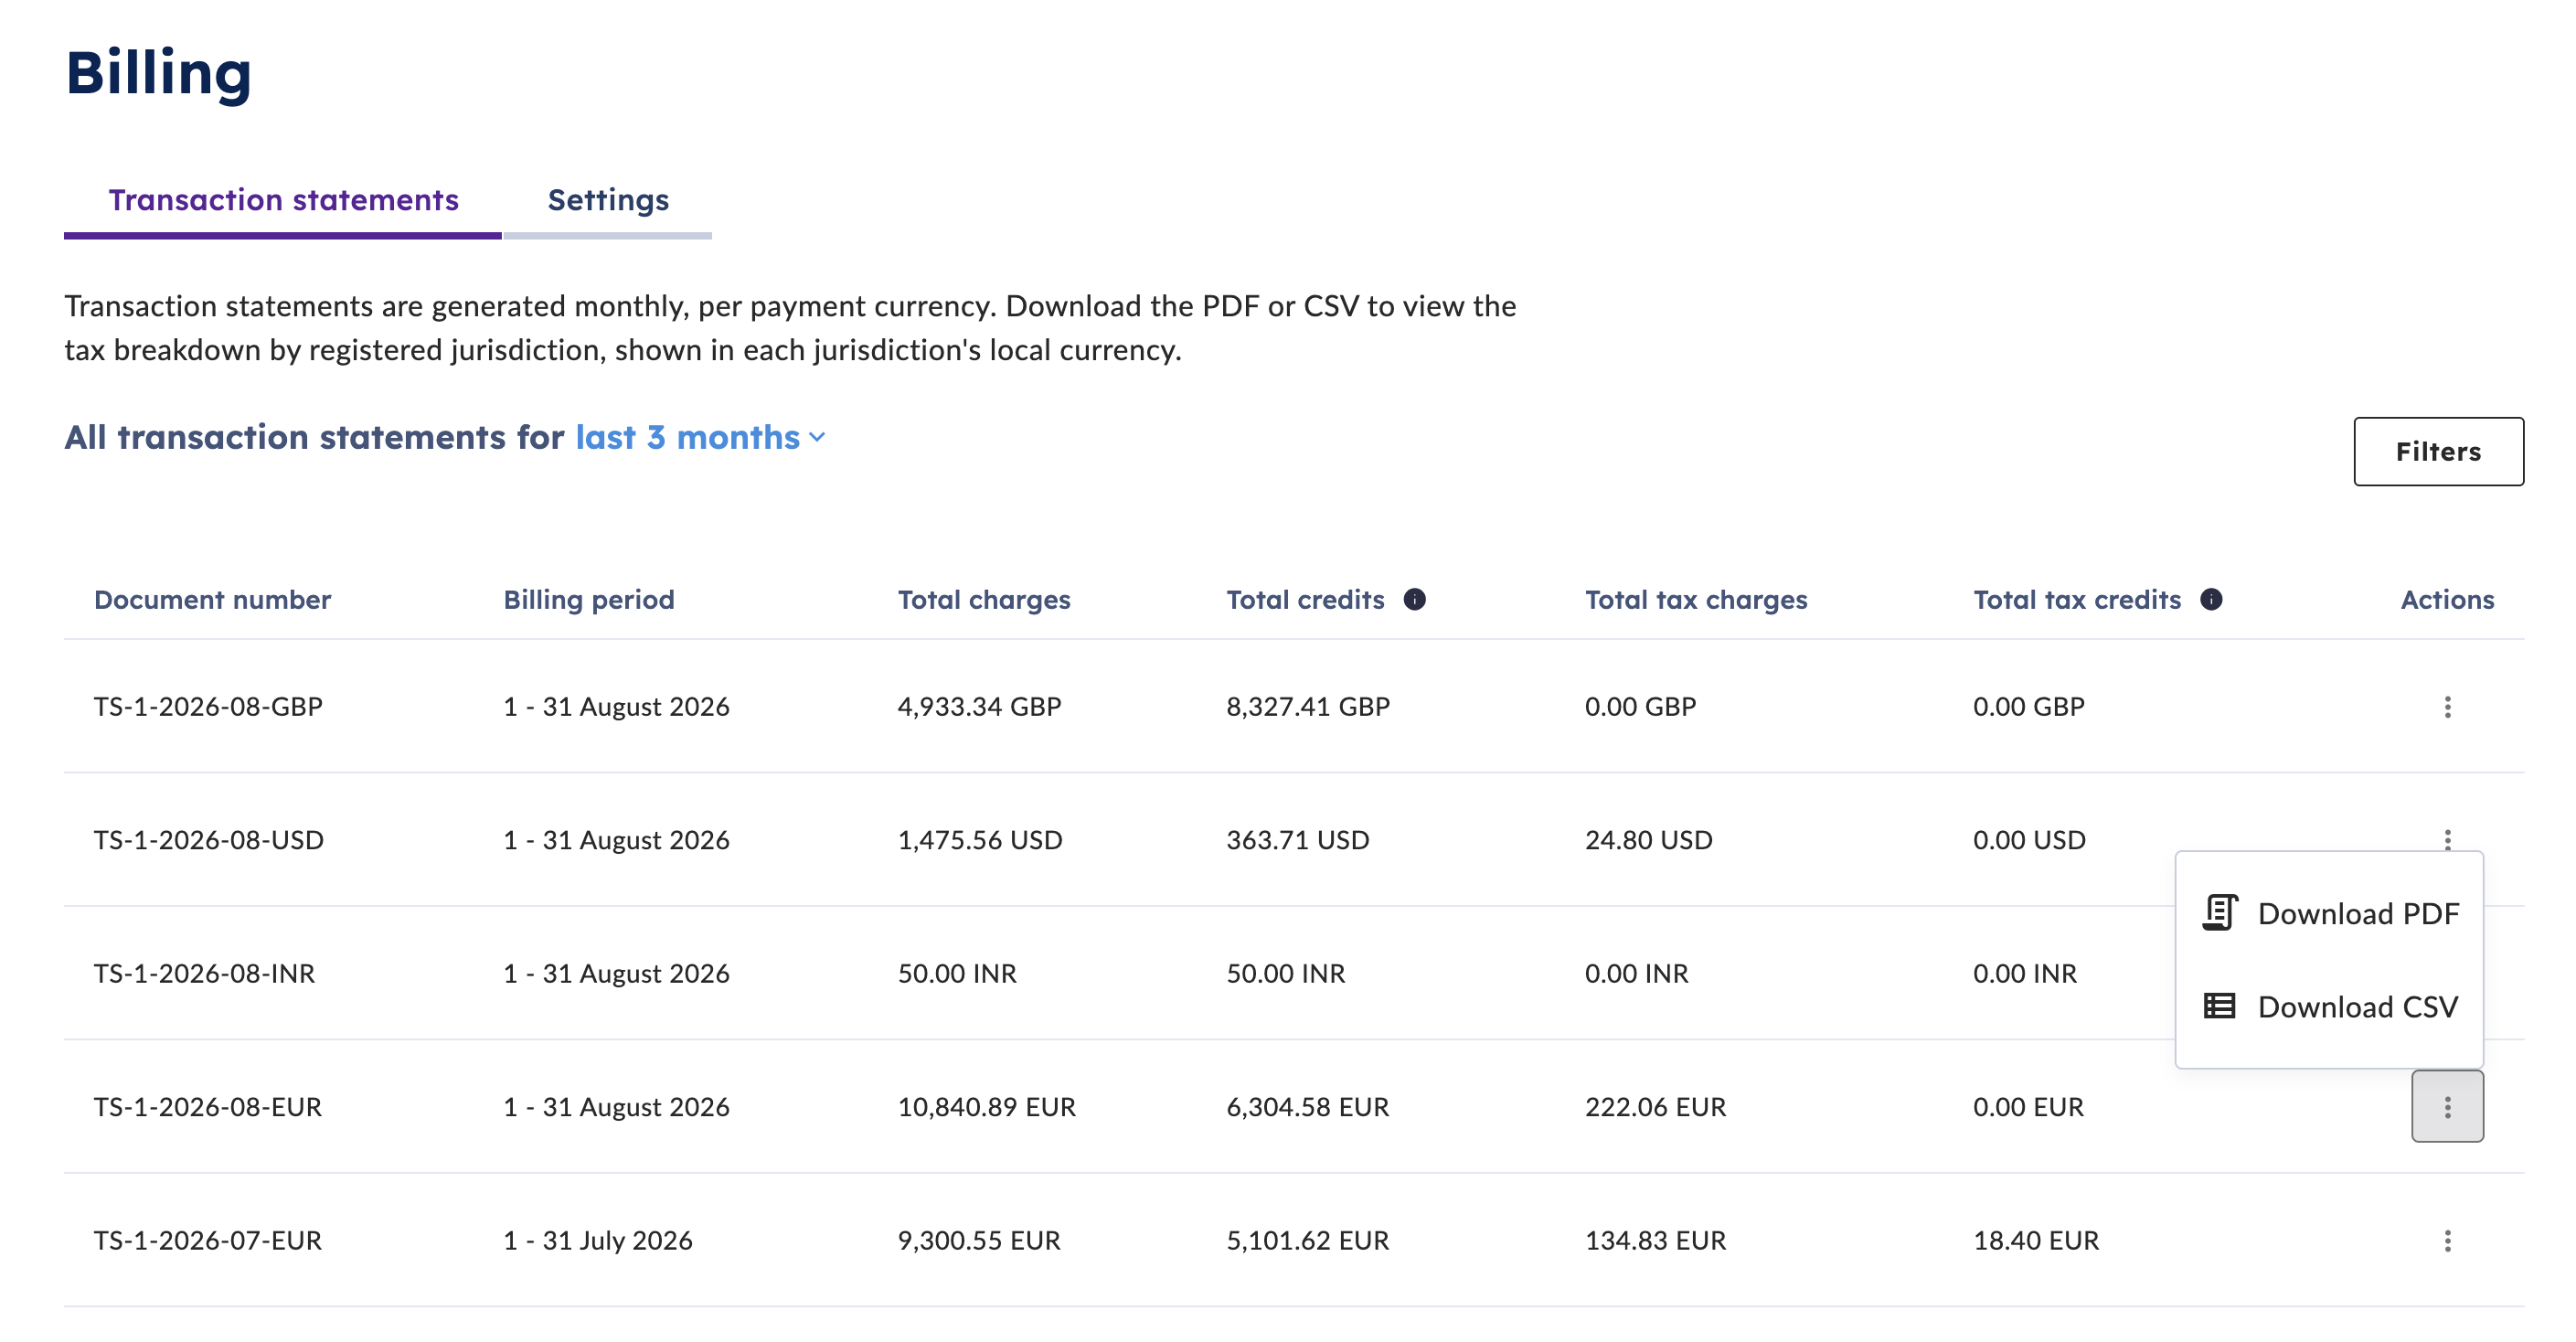Open actions menu for TS-1-2026-07-EUR row
The image size is (2576, 1342).
coord(2447,1240)
